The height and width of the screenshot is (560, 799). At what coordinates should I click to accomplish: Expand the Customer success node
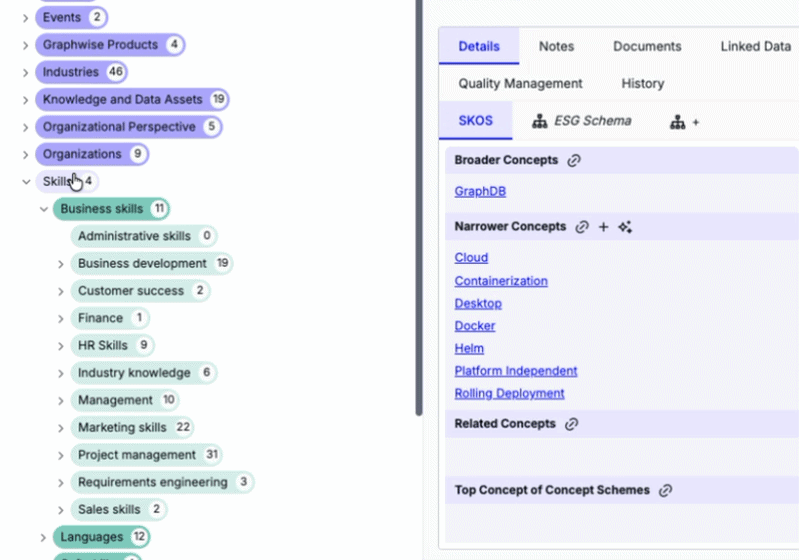(61, 291)
